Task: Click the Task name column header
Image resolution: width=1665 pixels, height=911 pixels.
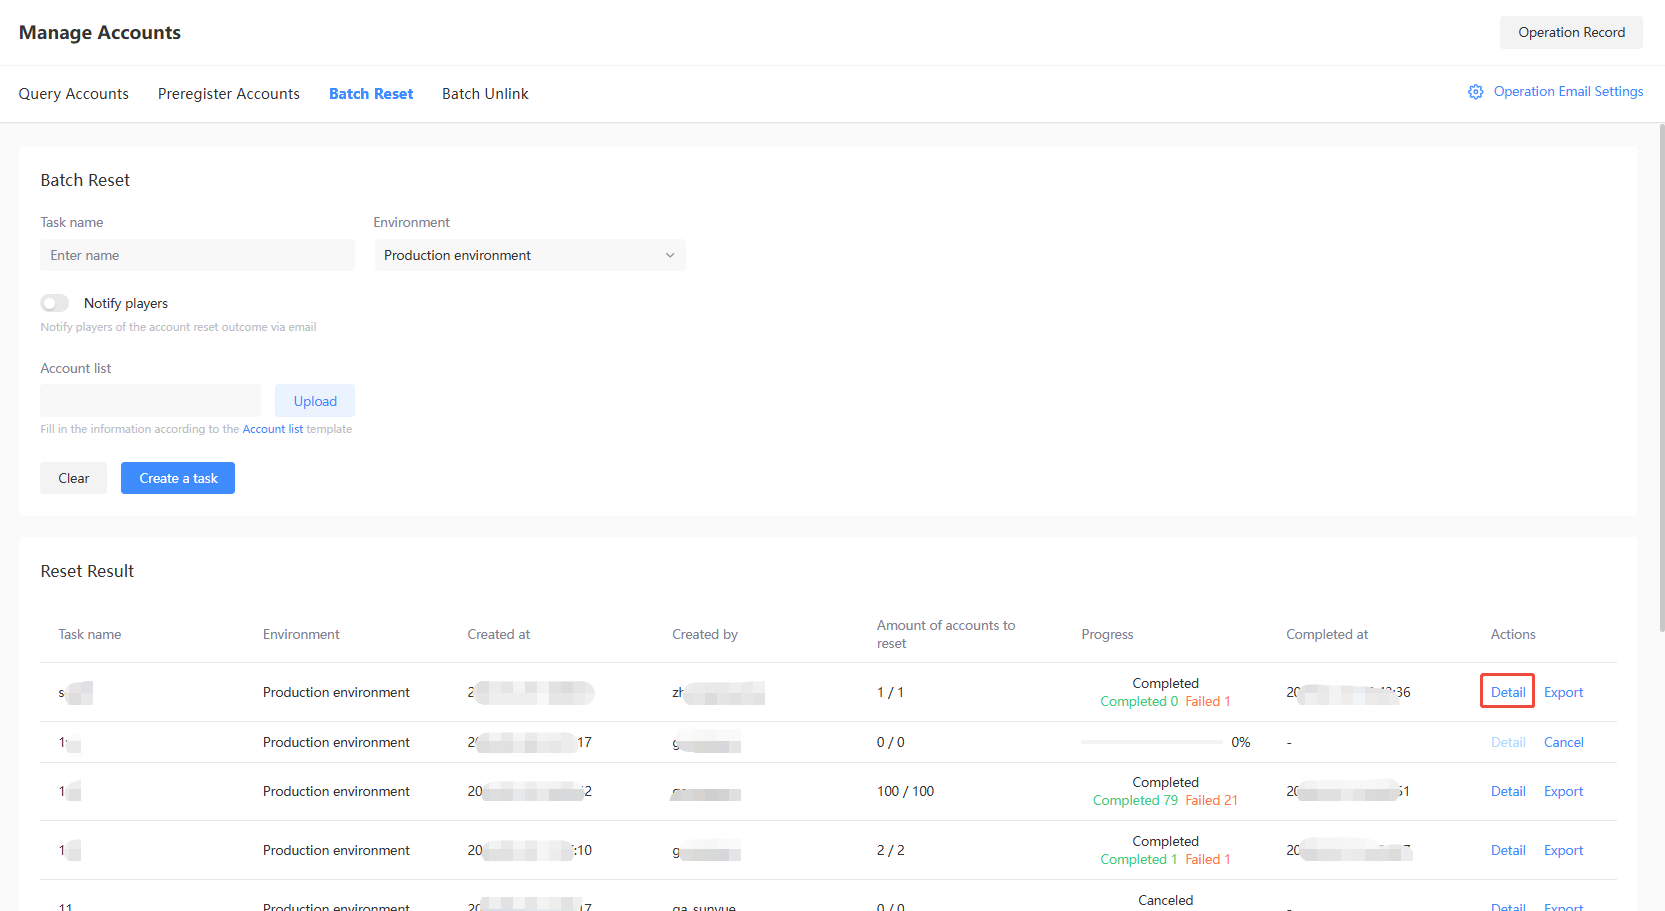Action: [90, 634]
